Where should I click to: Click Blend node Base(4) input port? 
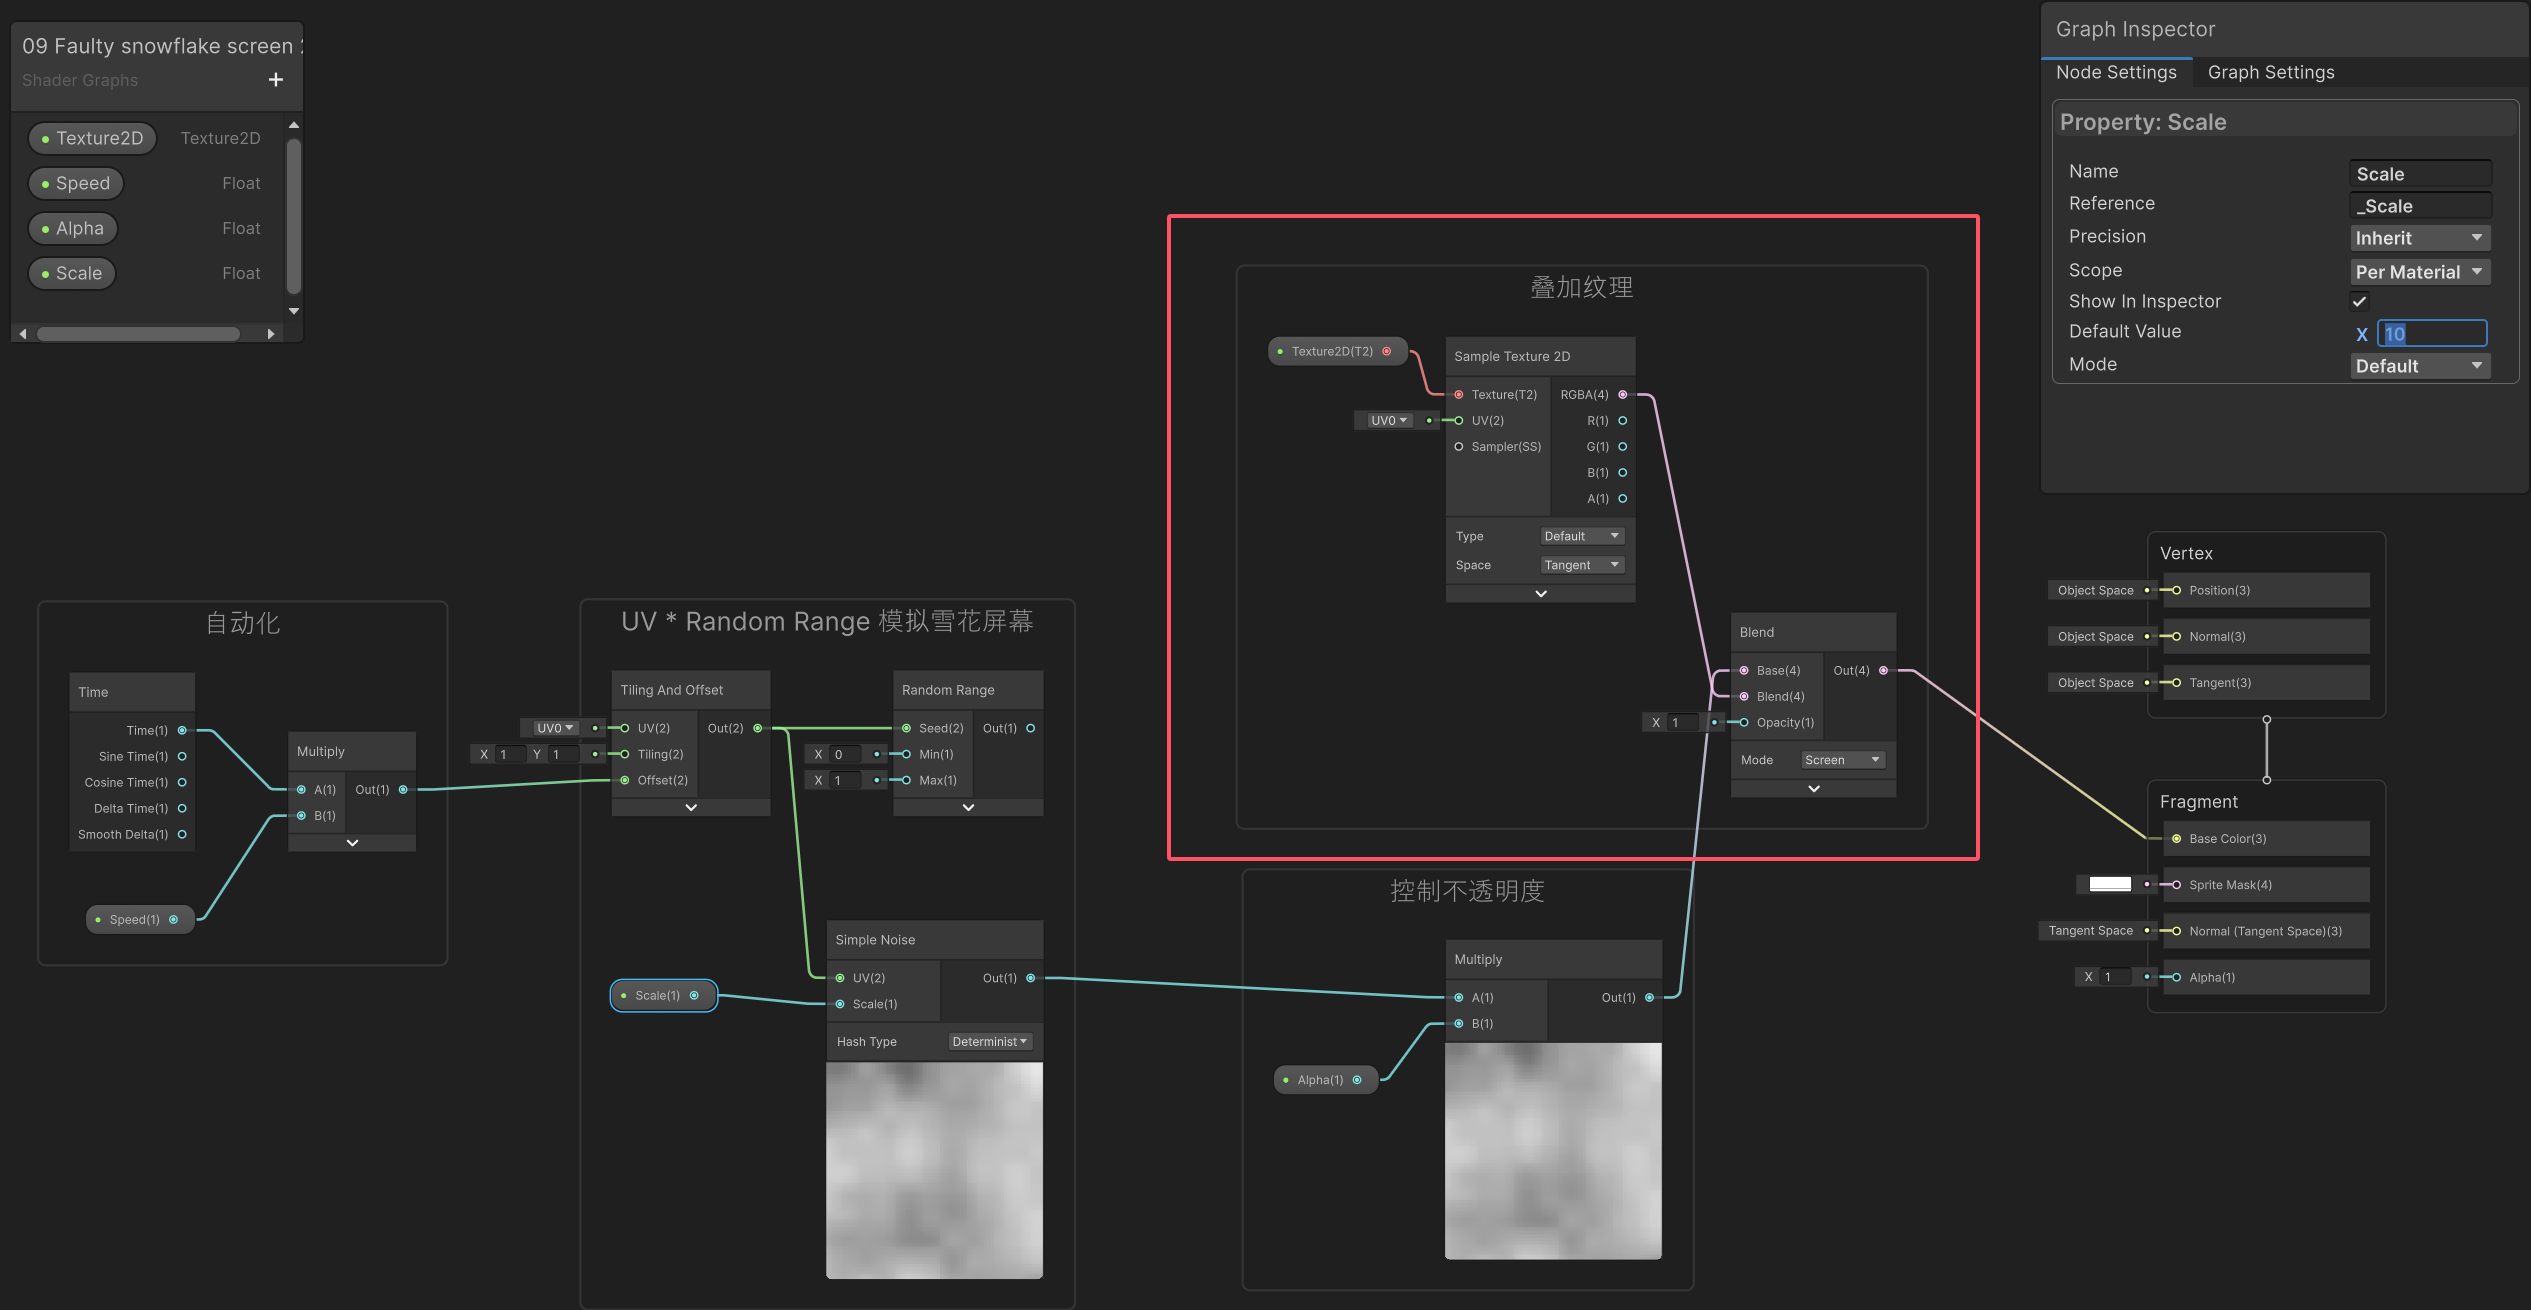[1744, 671]
